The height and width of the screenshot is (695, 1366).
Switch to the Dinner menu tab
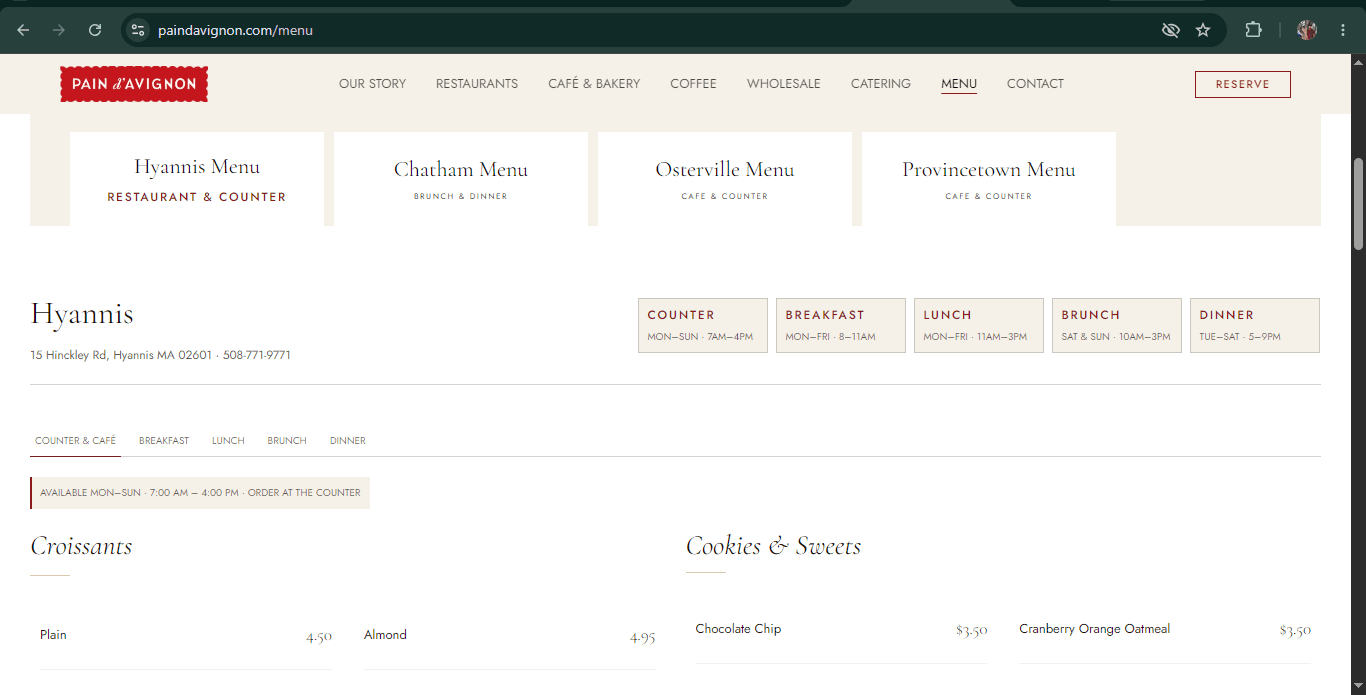pyautogui.click(x=348, y=440)
